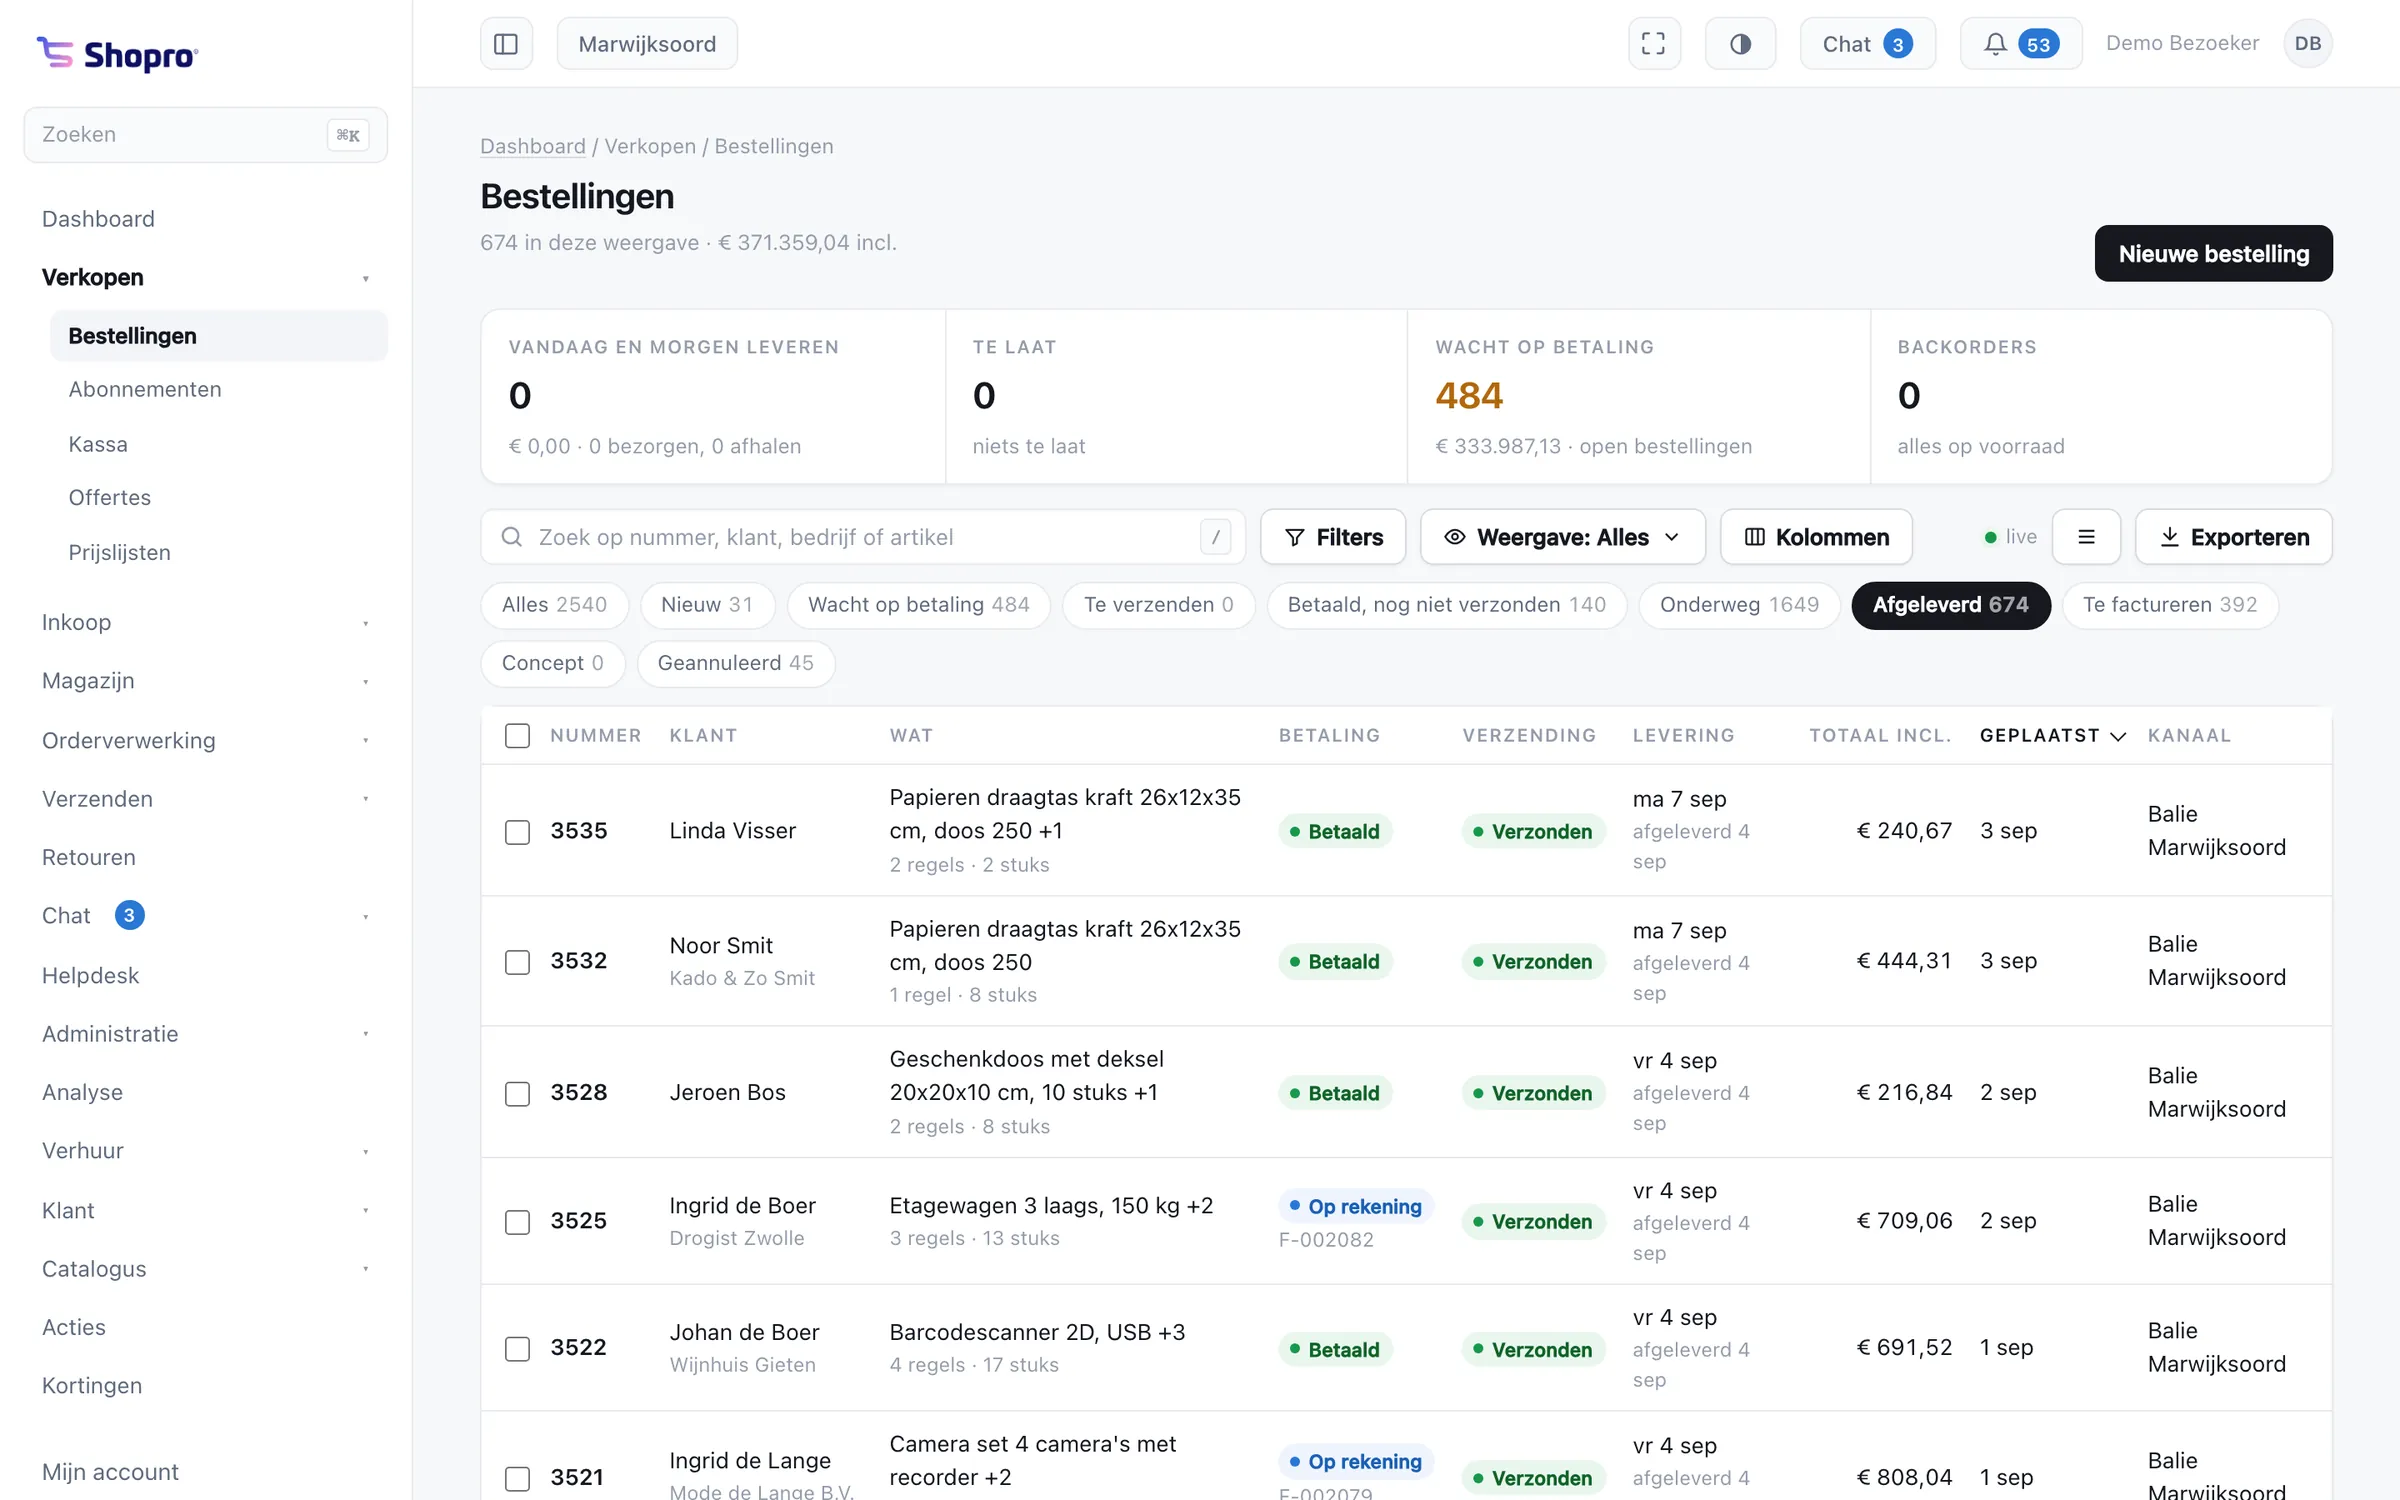
Task: Toggle the sidebar panel icon
Action: click(x=506, y=44)
